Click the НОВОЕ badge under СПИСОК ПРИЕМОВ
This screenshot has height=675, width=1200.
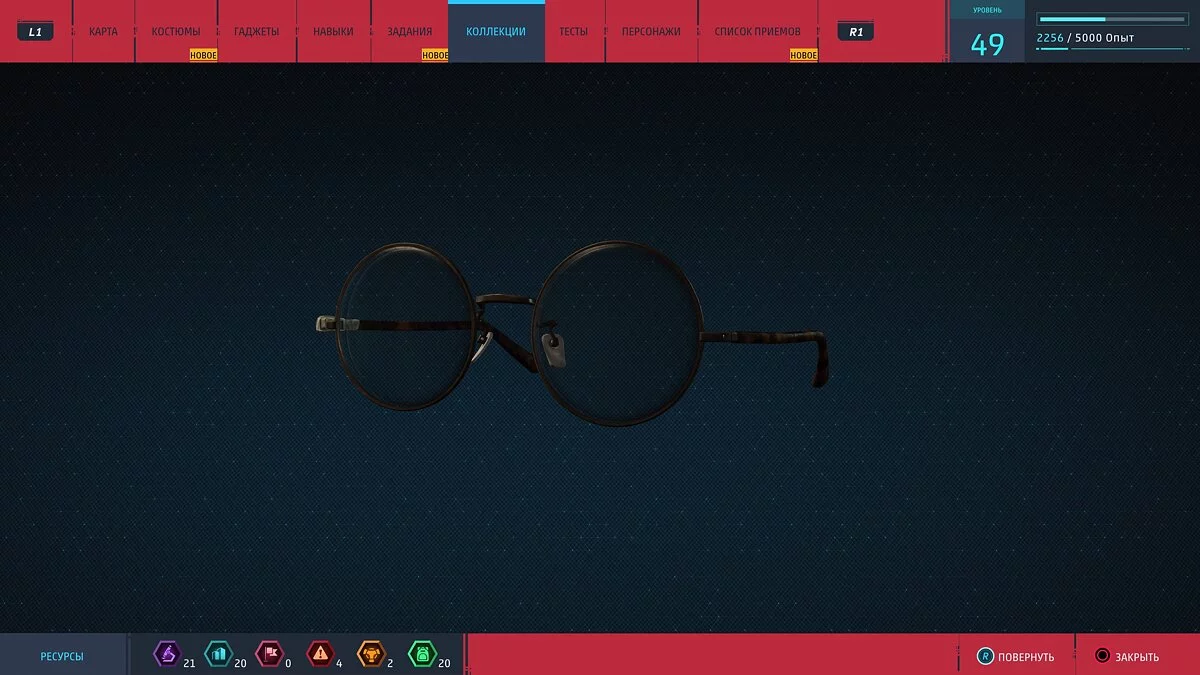click(804, 56)
